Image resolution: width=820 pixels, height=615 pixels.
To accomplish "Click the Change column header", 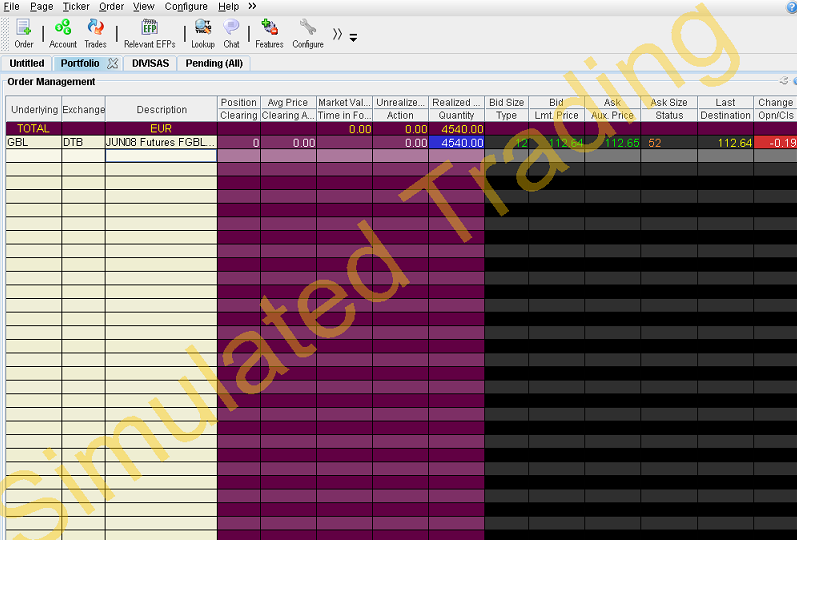I will [x=776, y=102].
